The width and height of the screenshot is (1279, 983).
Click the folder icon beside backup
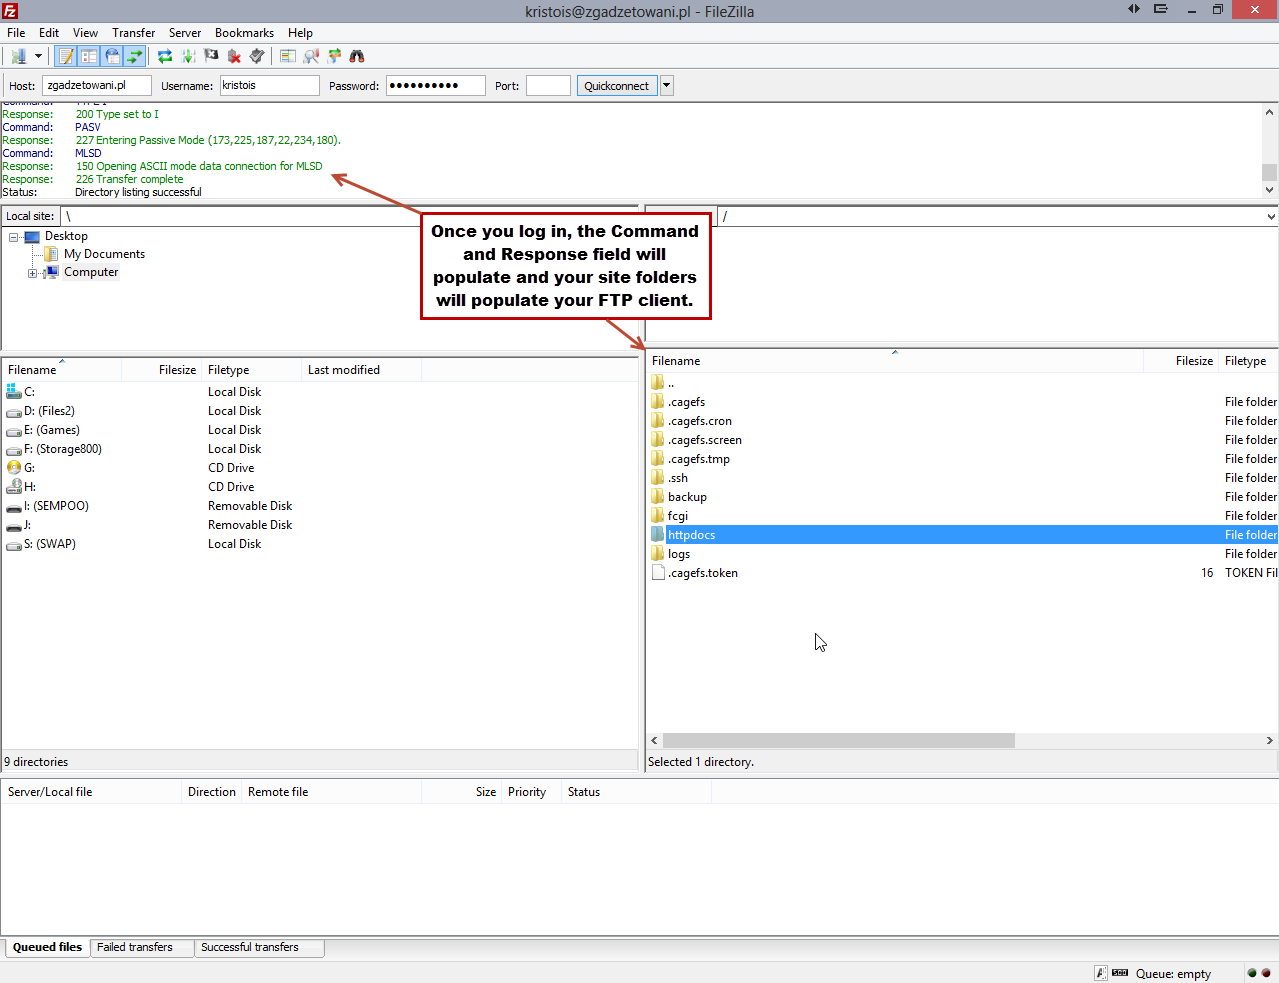click(657, 497)
